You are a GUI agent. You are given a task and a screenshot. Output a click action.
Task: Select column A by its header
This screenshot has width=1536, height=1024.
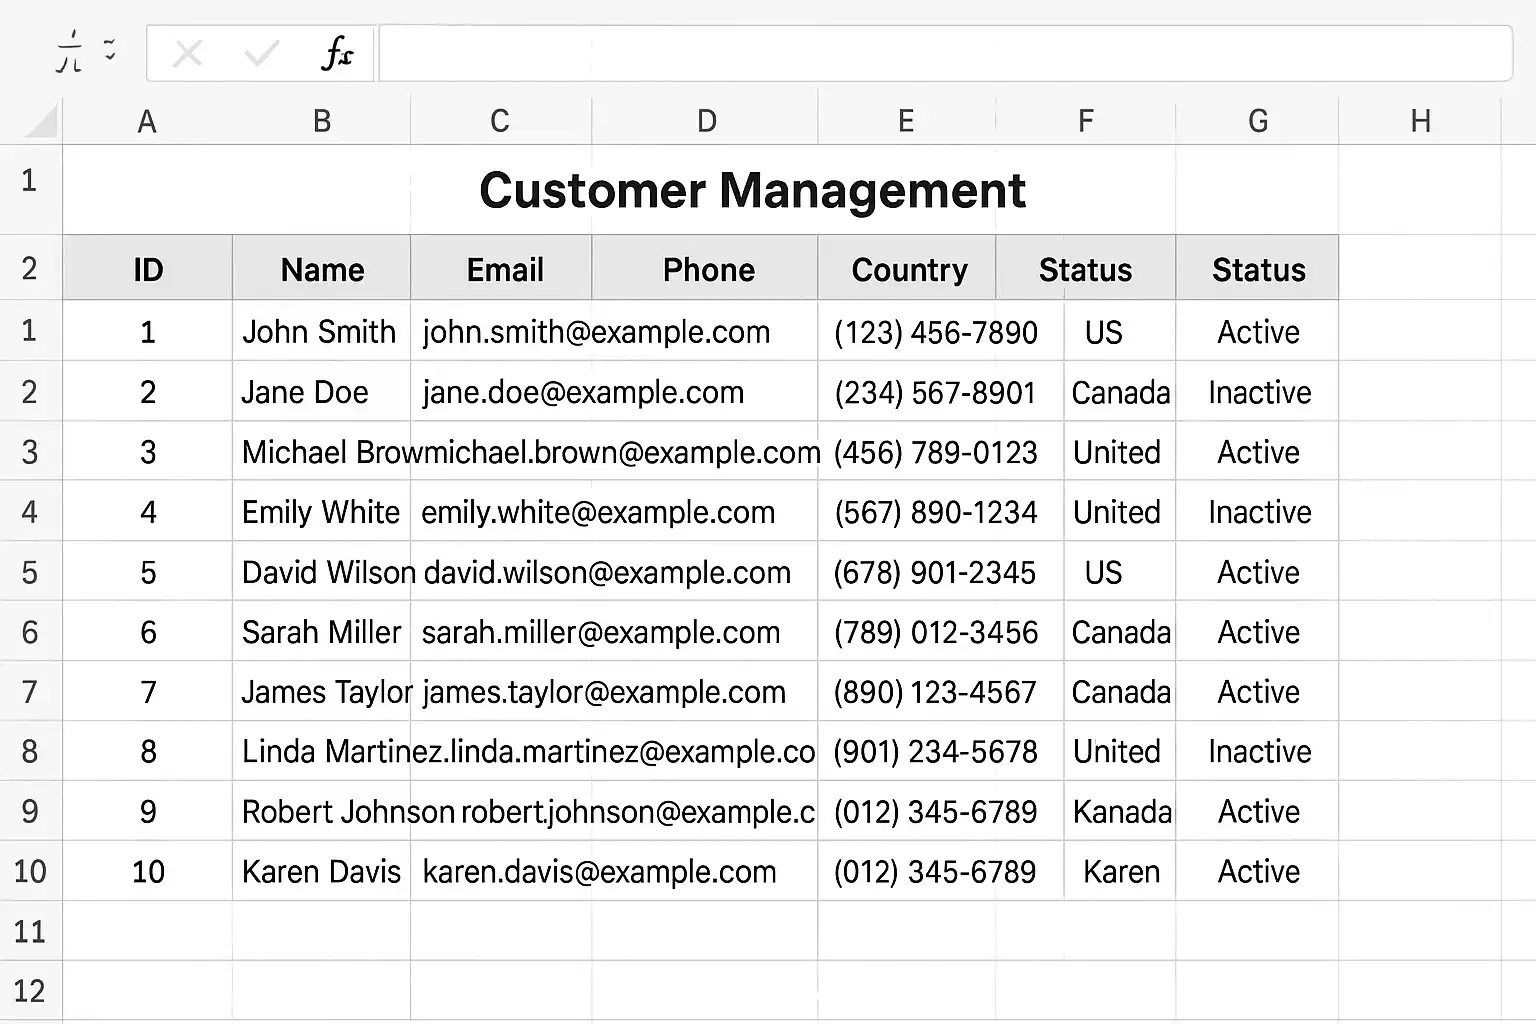147,122
